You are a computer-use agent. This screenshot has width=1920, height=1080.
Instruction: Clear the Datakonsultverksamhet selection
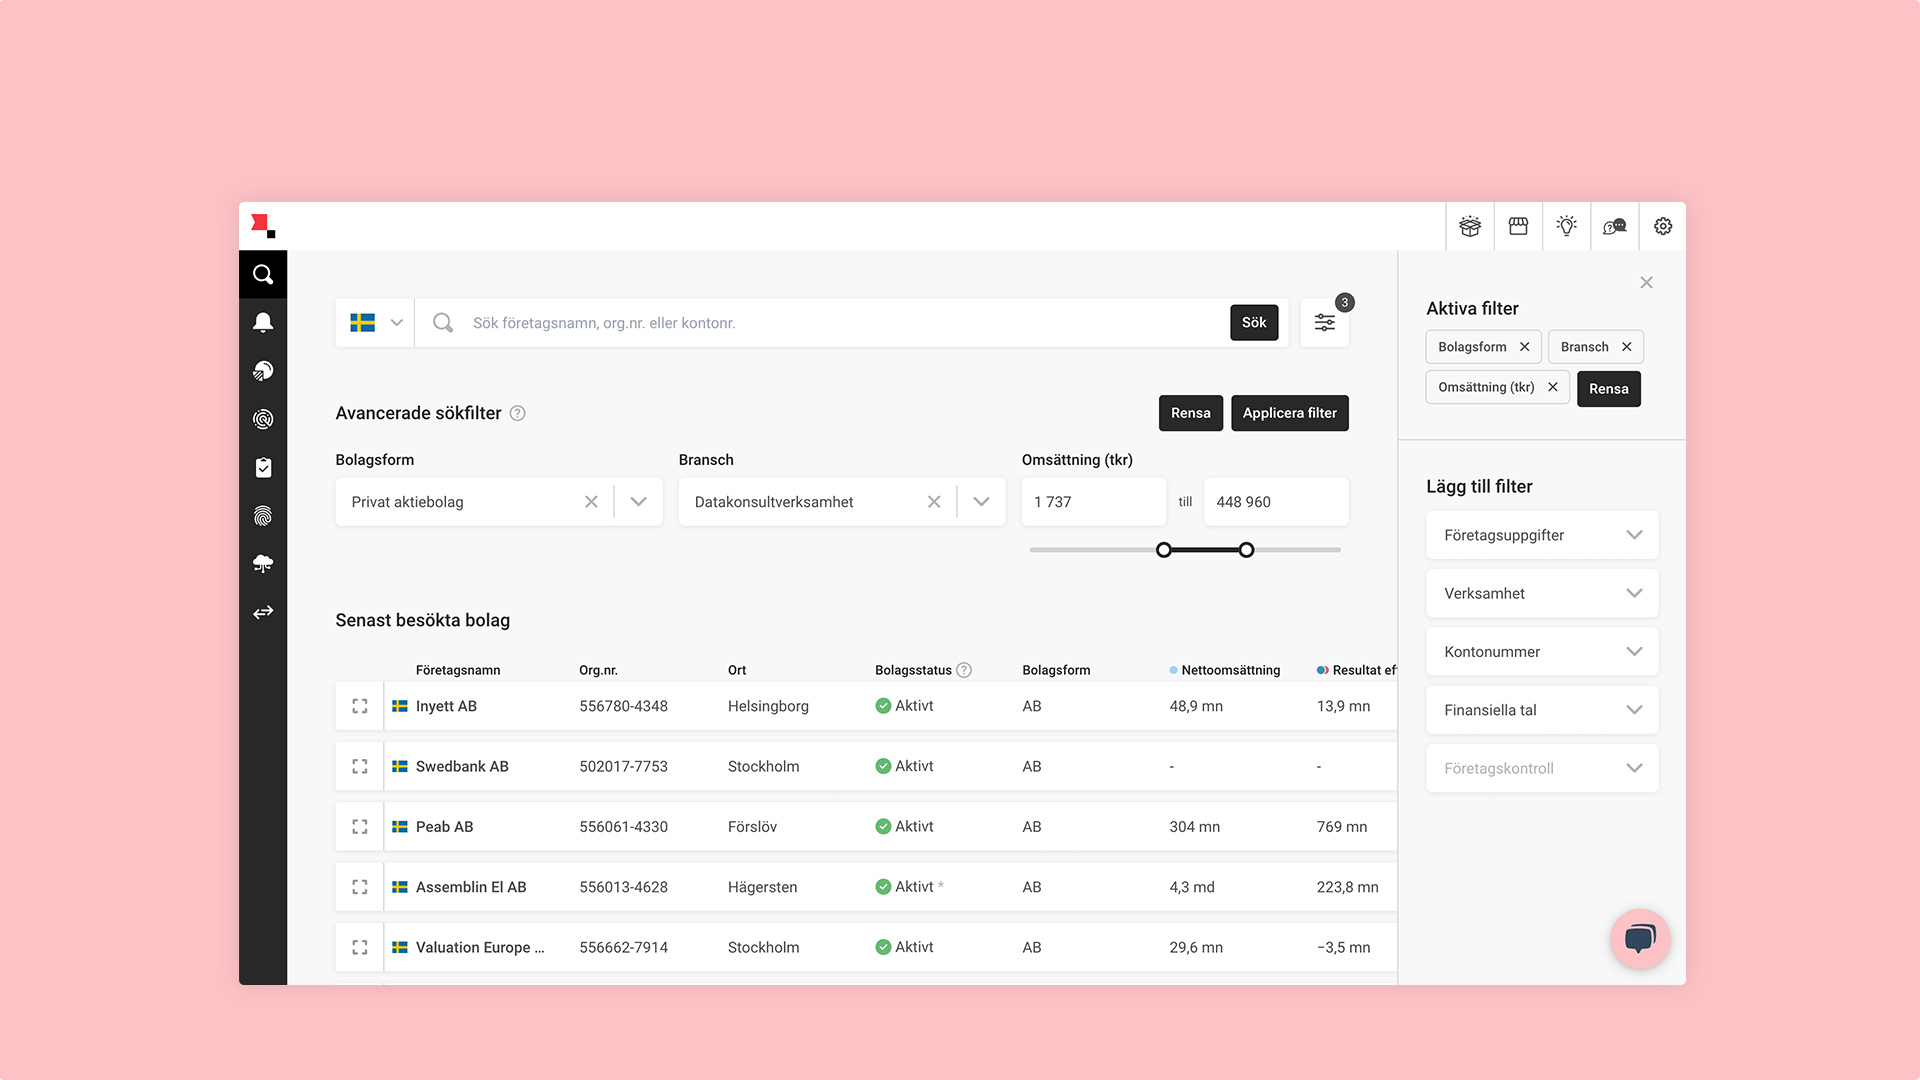point(934,502)
